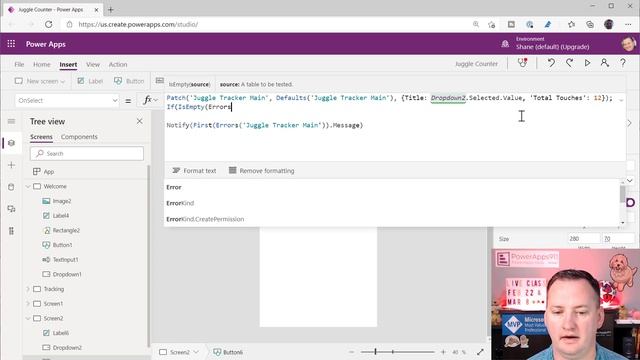640x360 pixels.
Task: Open the fx function chevron
Action: coord(156,100)
